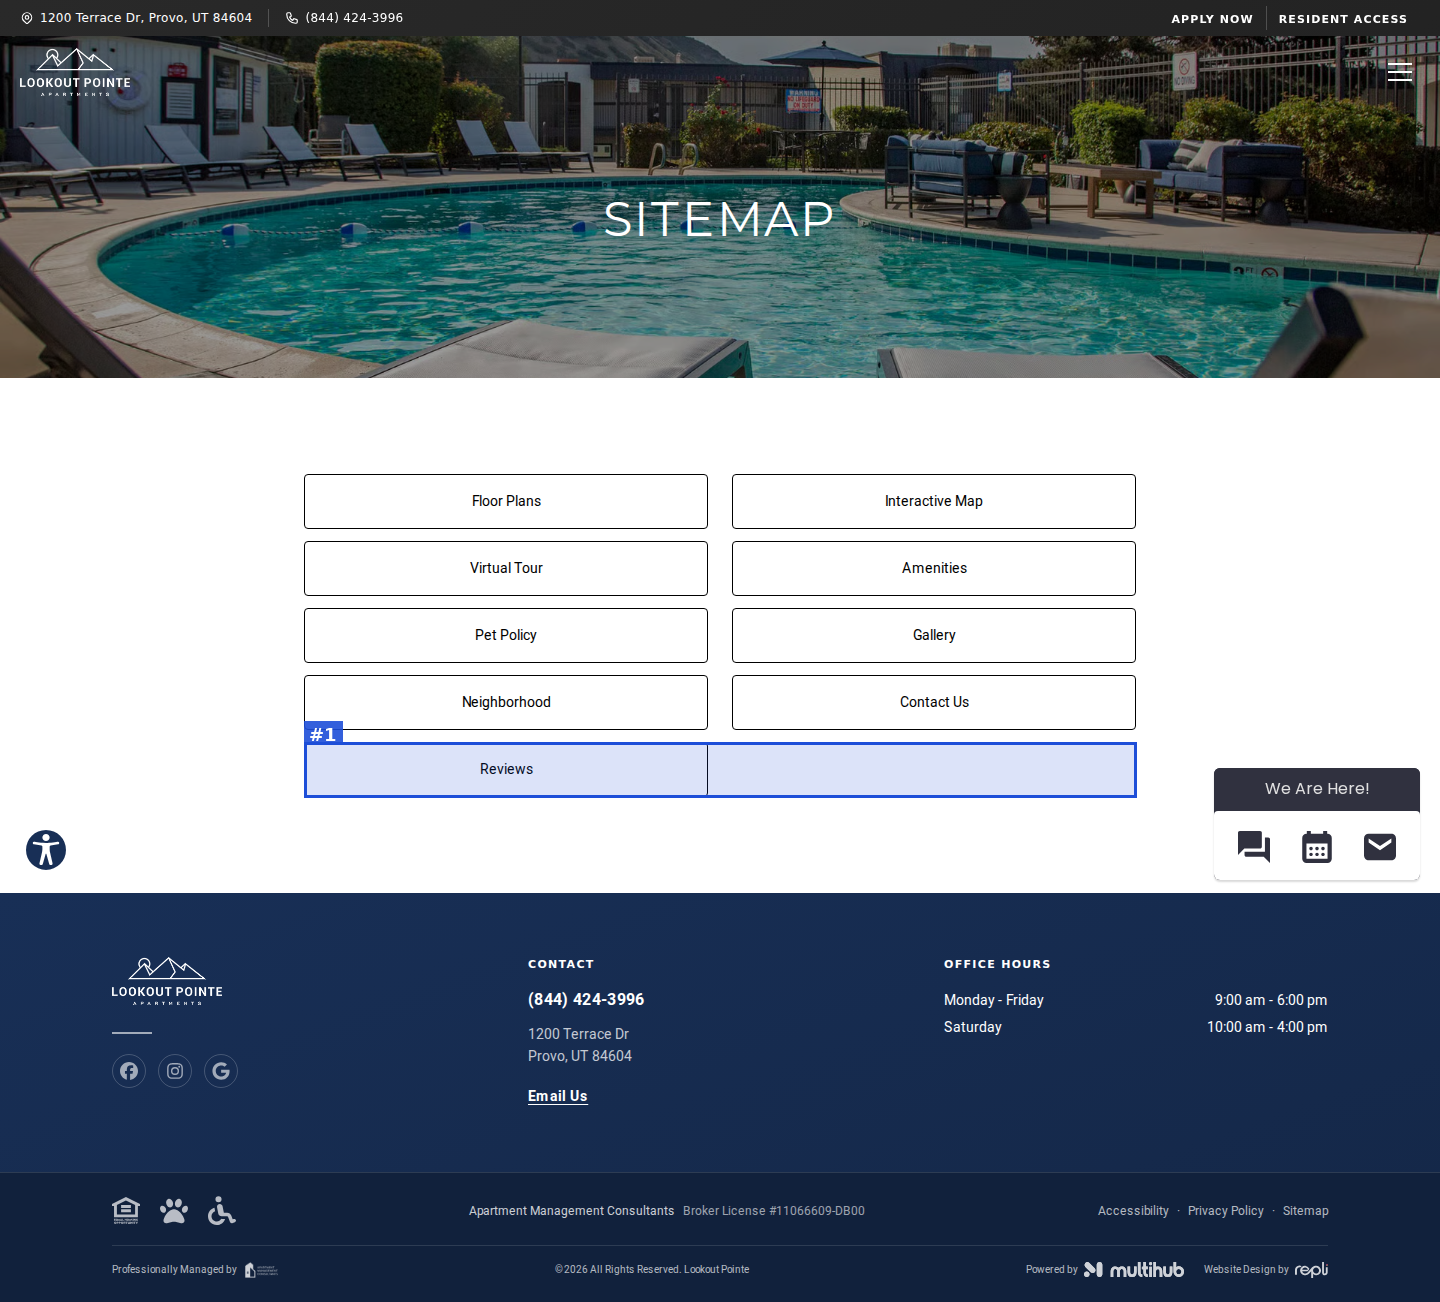1440x1302 pixels.
Task: Open Resident Access in top bar
Action: [1343, 19]
